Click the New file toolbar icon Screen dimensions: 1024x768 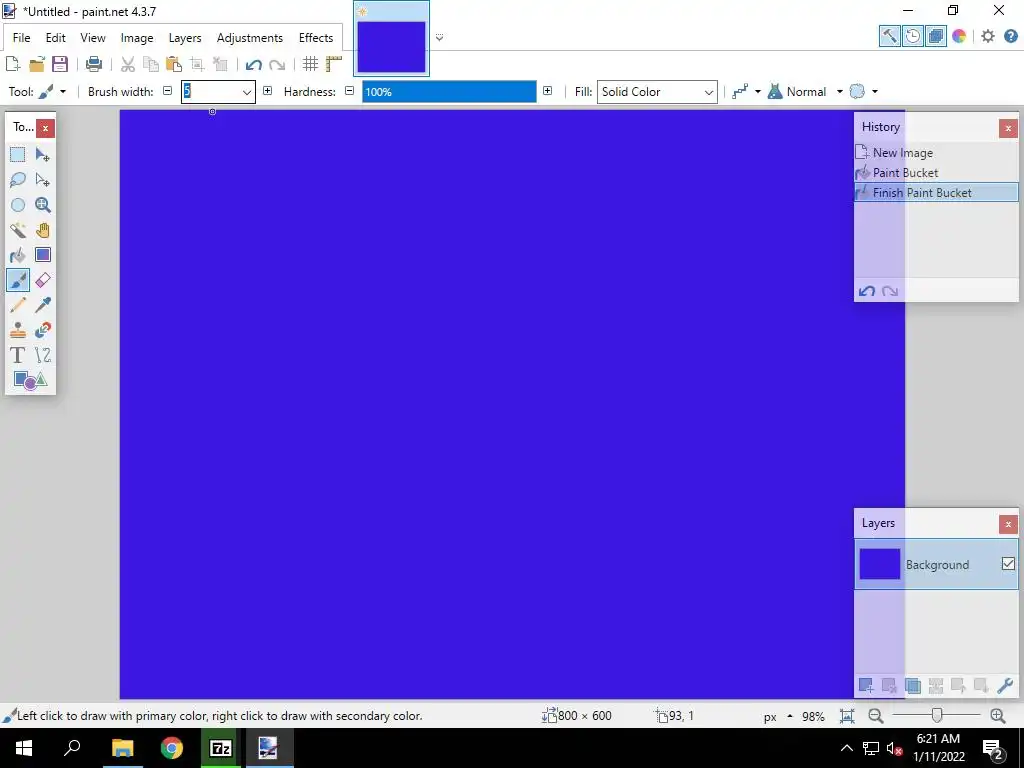click(12, 64)
